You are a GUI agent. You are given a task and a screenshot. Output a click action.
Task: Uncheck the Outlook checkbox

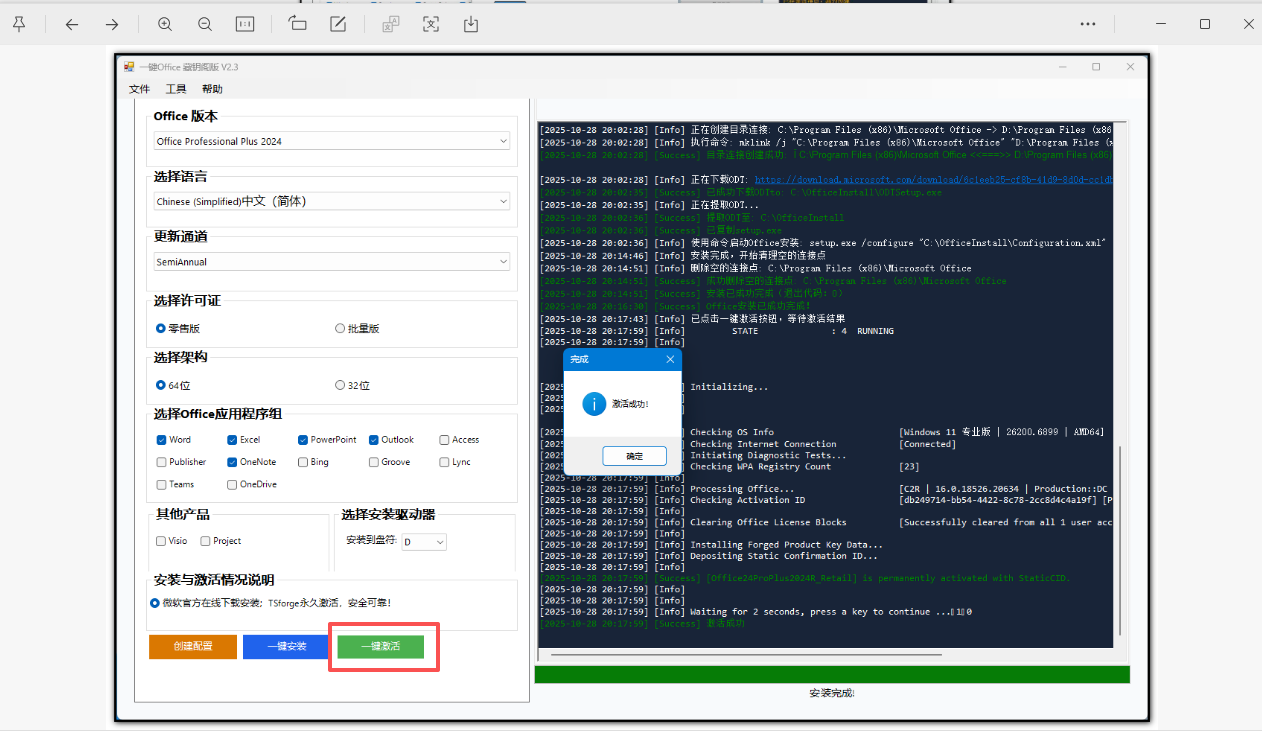coord(374,440)
